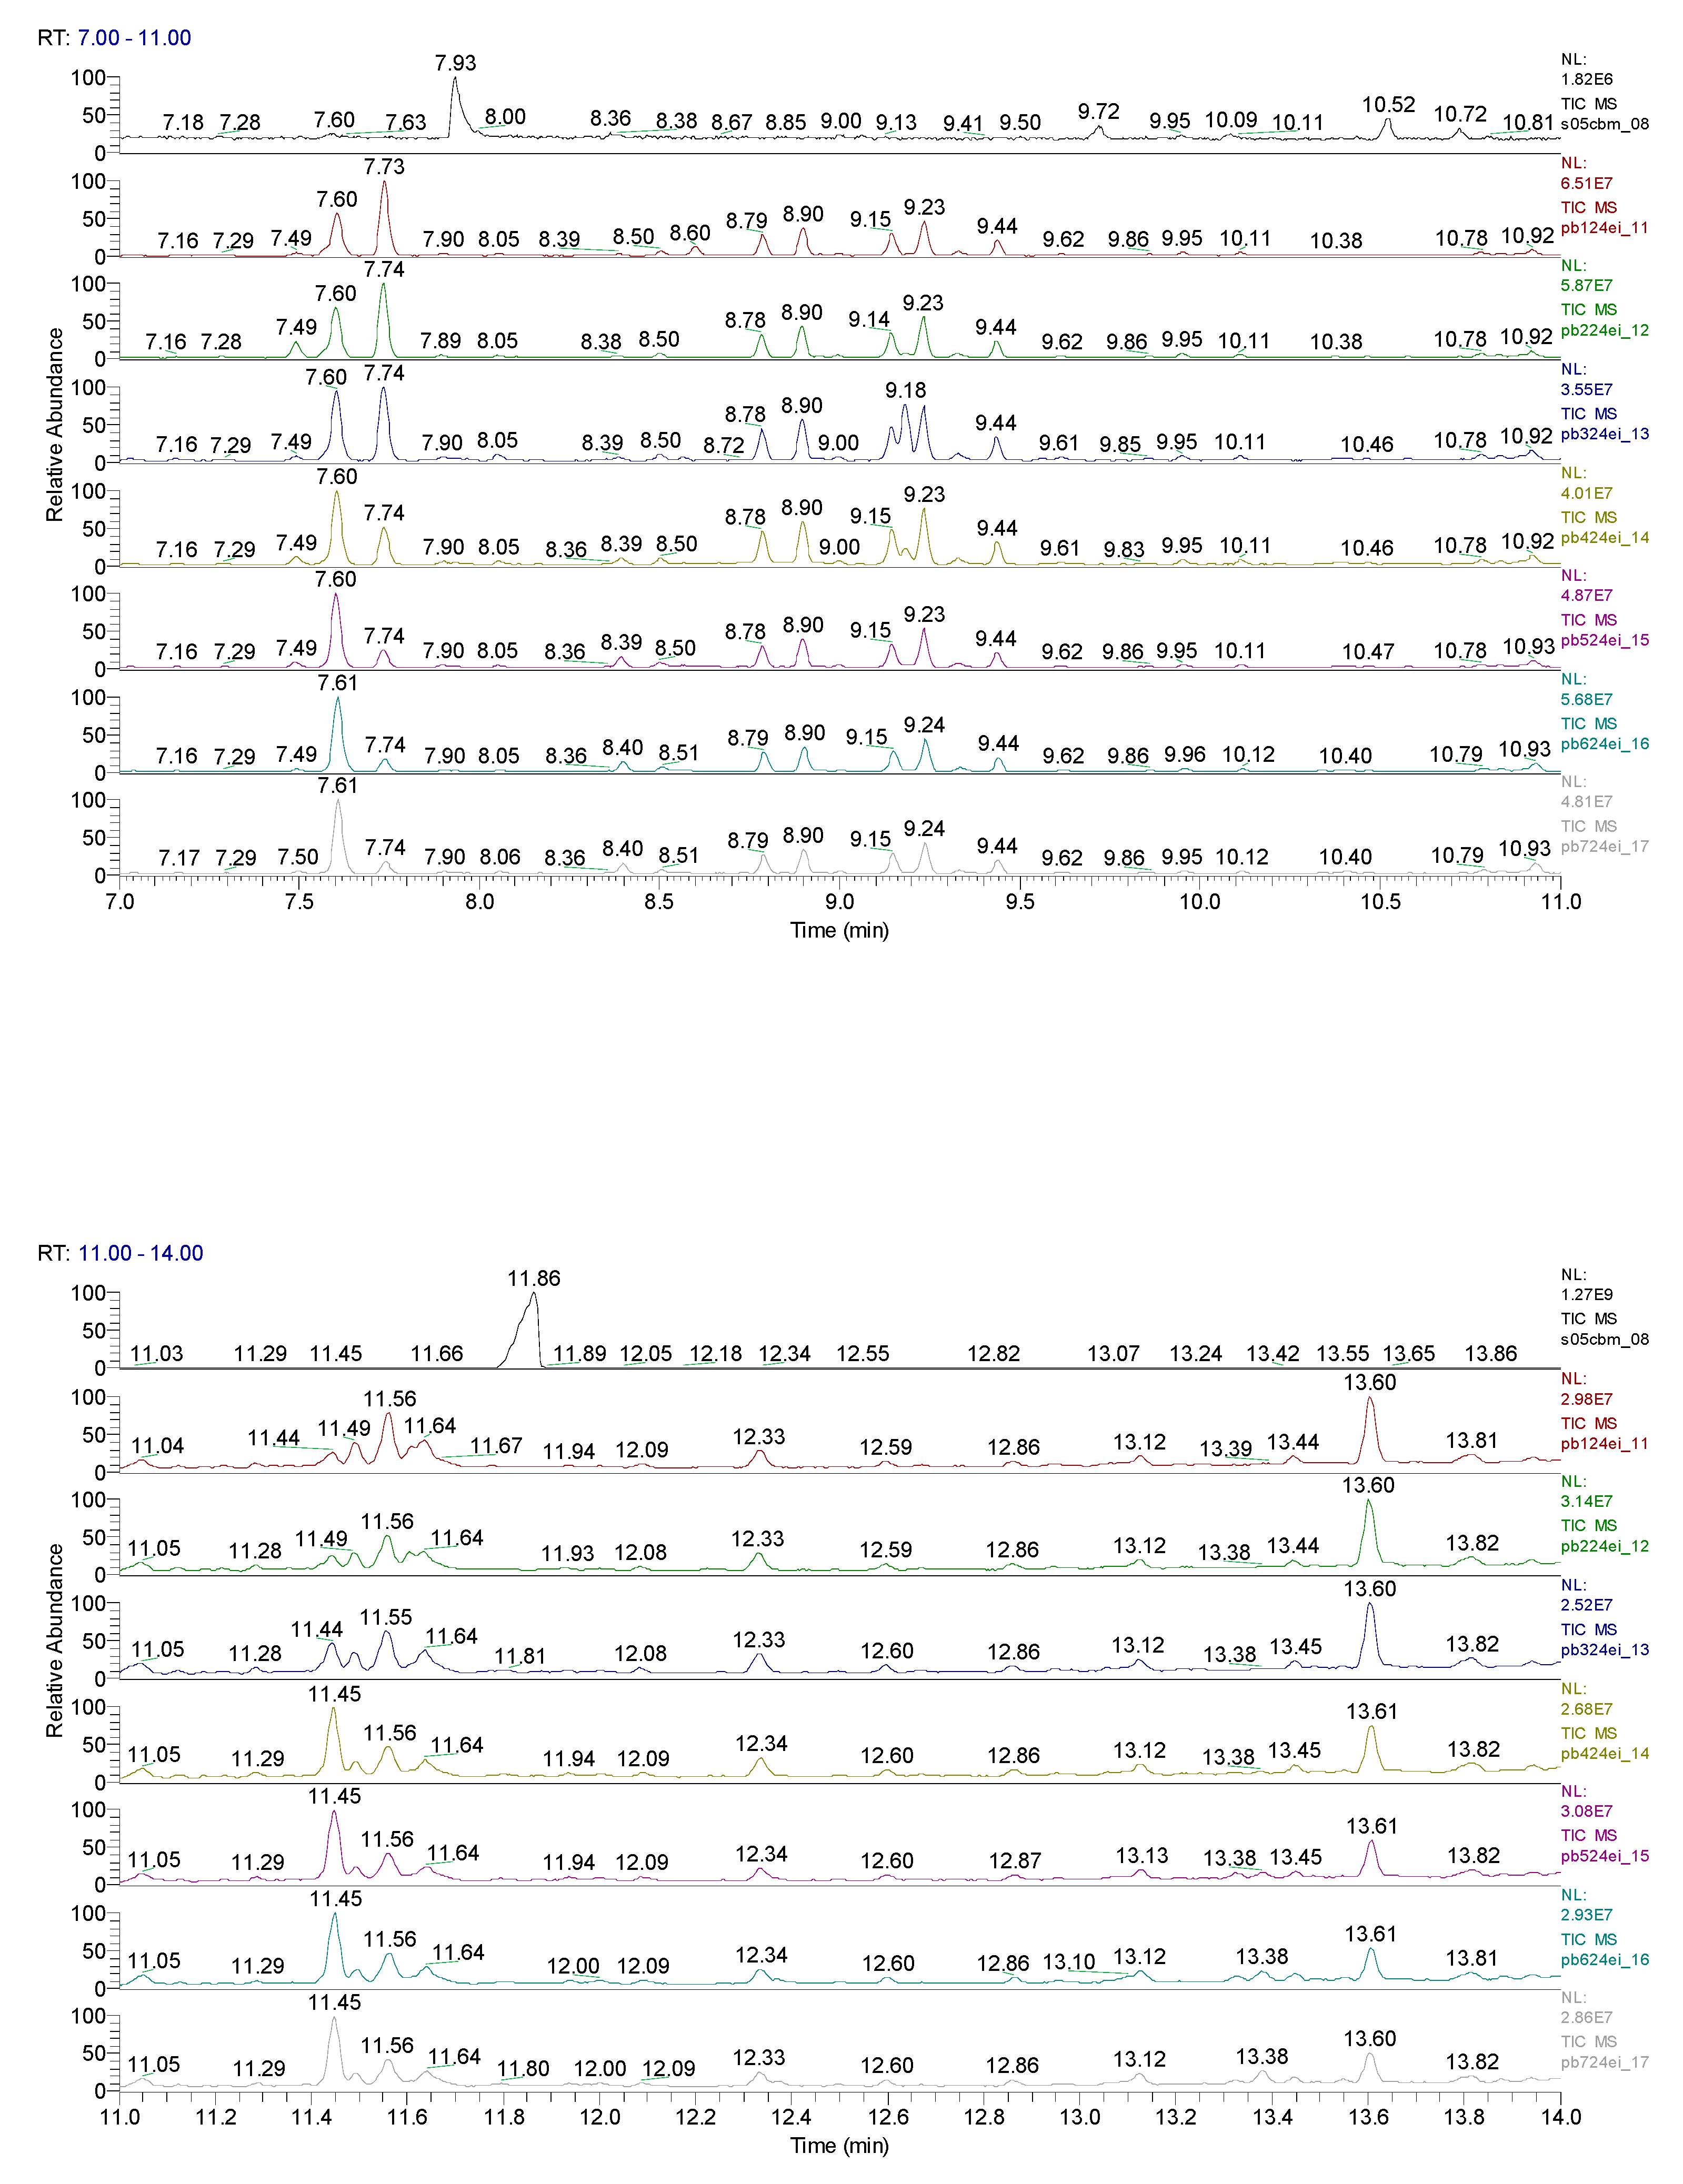Click the 7.5 time axis tick
Screen dimensions: 1683x2184
299,902
